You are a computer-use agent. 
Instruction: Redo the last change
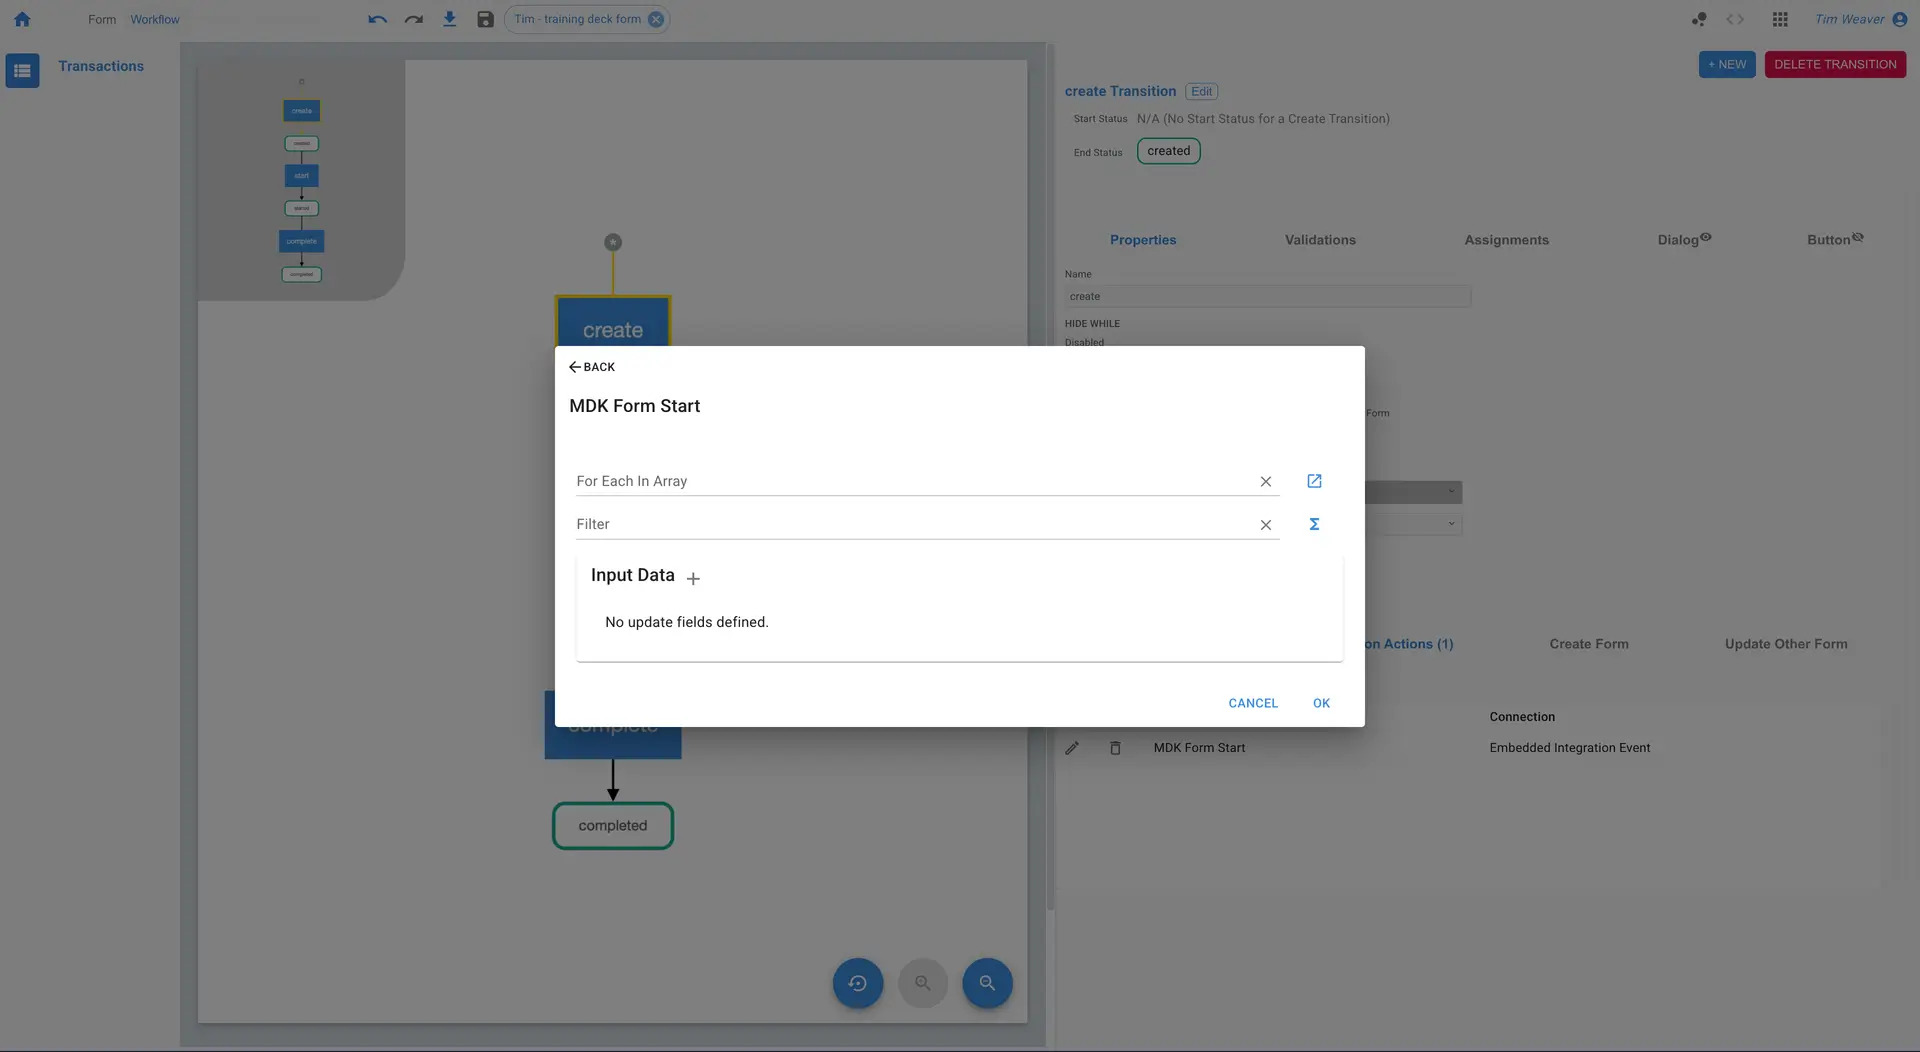pyautogui.click(x=413, y=18)
